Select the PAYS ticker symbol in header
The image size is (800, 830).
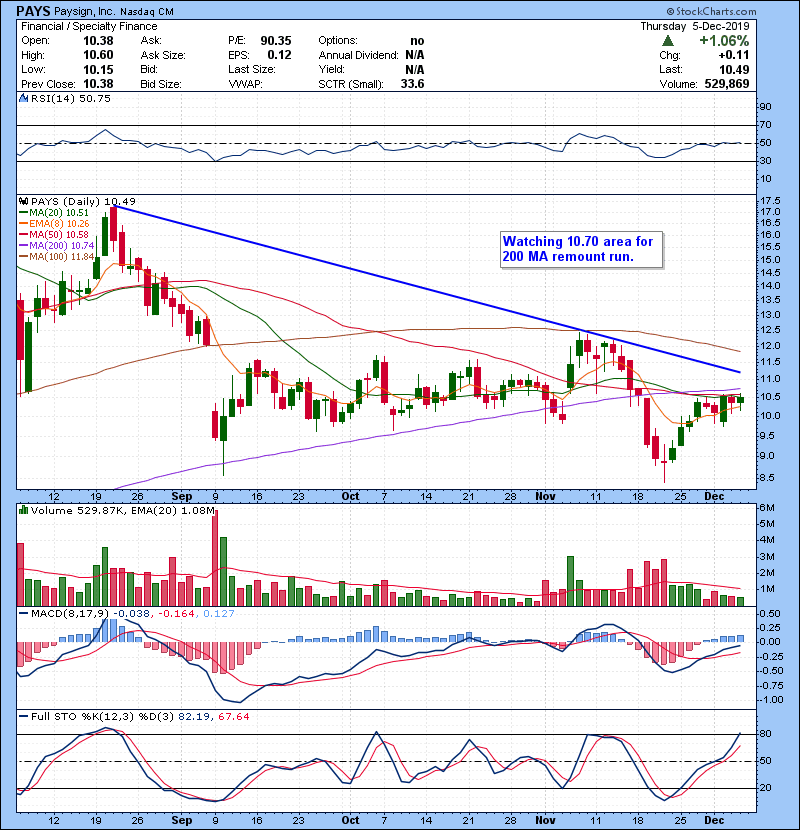coord(33,11)
